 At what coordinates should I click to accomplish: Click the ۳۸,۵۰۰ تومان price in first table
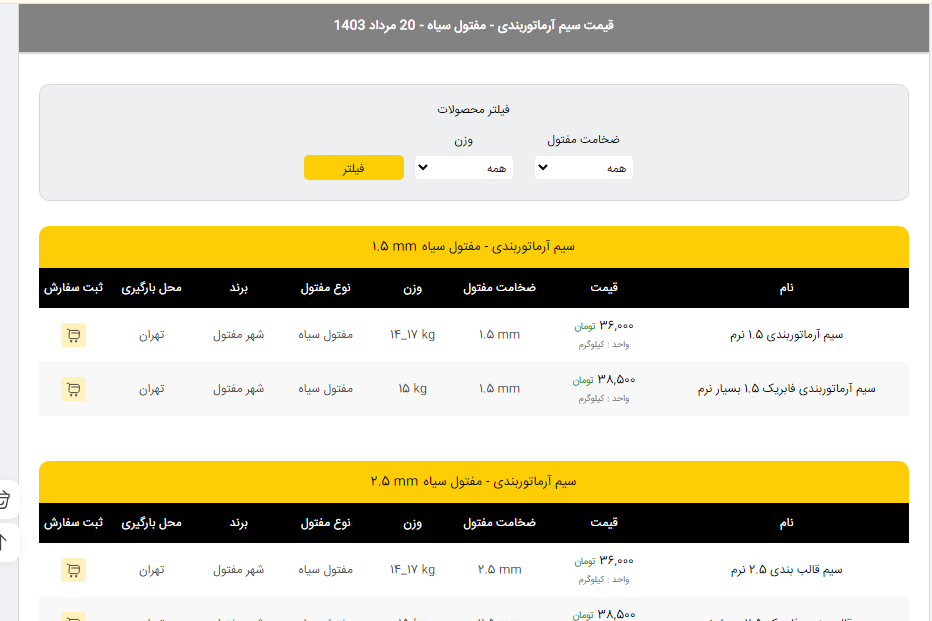pyautogui.click(x=604, y=379)
